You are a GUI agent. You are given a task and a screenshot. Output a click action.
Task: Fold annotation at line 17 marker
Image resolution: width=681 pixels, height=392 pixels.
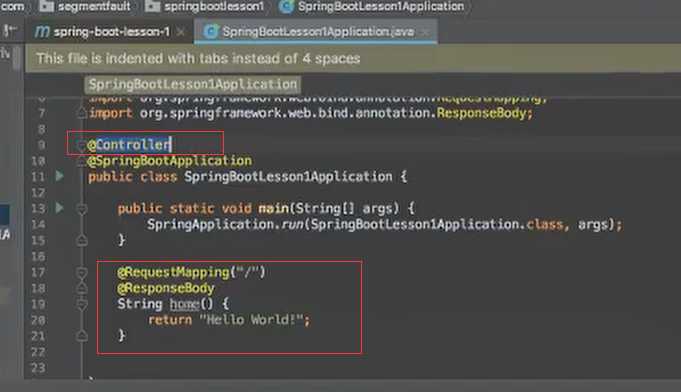click(82, 273)
